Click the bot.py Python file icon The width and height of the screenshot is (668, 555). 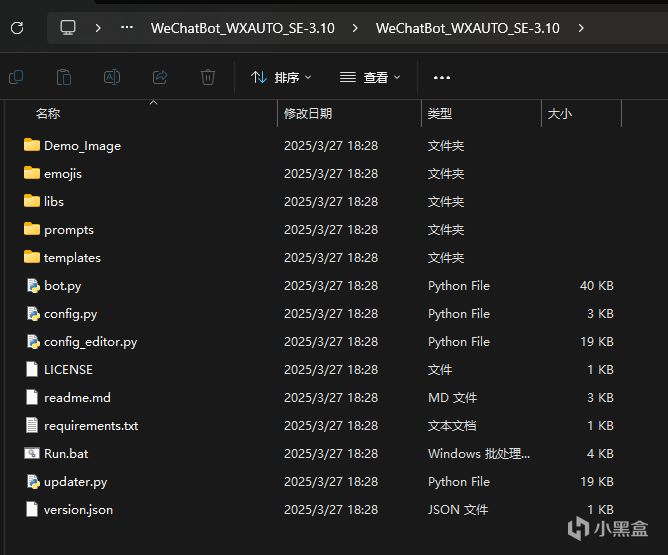pos(33,285)
